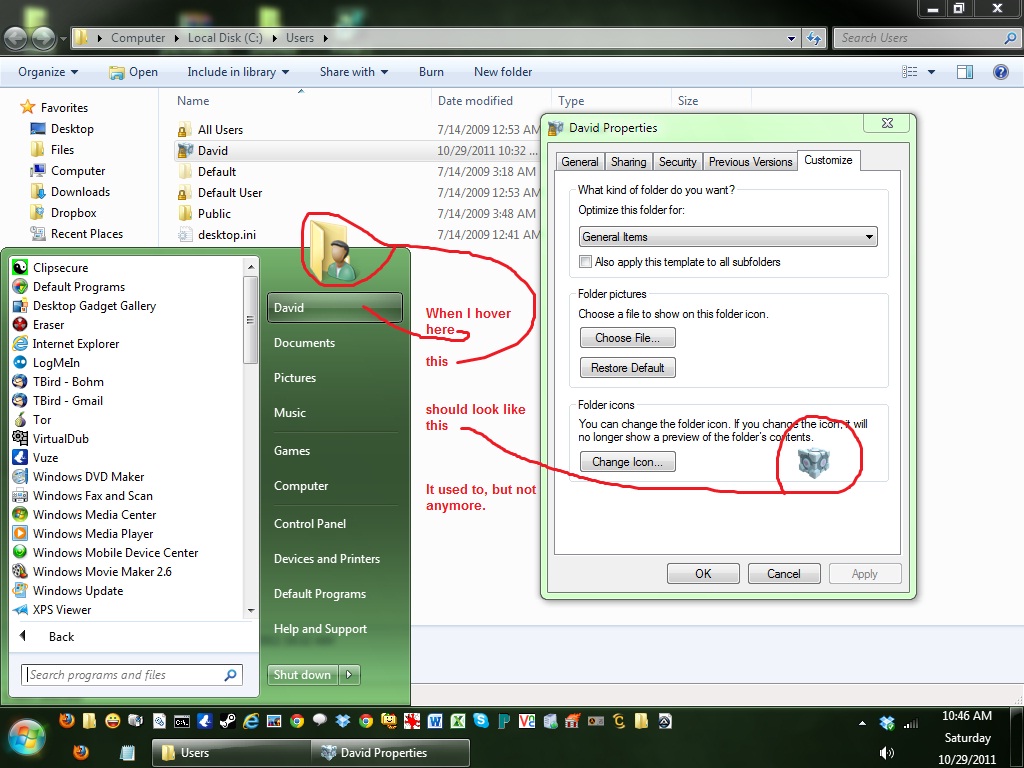Click the Choose File button
This screenshot has width=1024, height=768.
(x=627, y=337)
